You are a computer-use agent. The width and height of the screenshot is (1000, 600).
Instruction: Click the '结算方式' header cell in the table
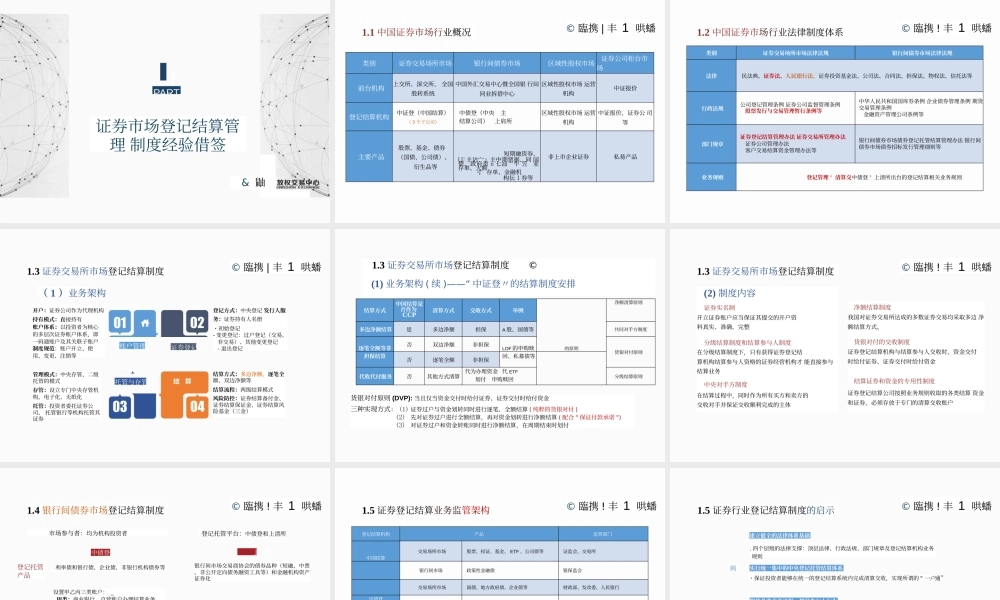click(374, 310)
